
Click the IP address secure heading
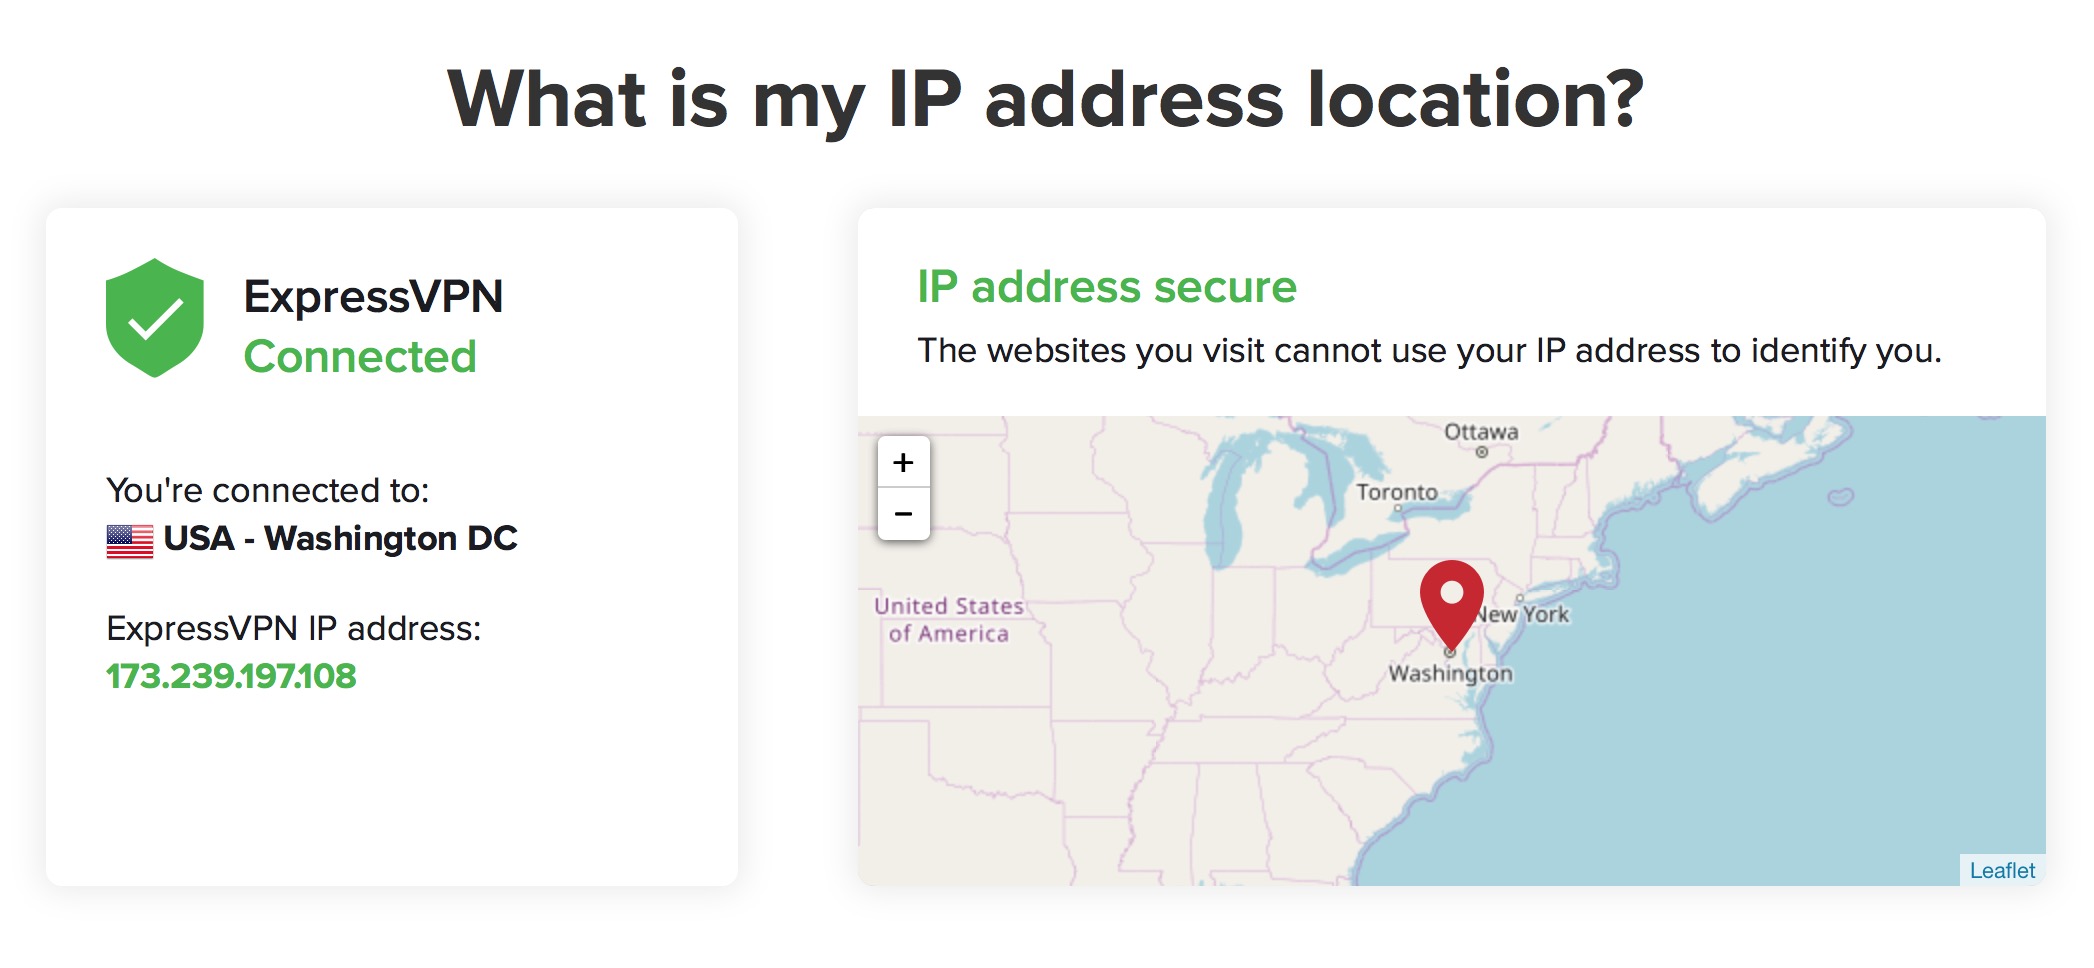[x=1107, y=287]
